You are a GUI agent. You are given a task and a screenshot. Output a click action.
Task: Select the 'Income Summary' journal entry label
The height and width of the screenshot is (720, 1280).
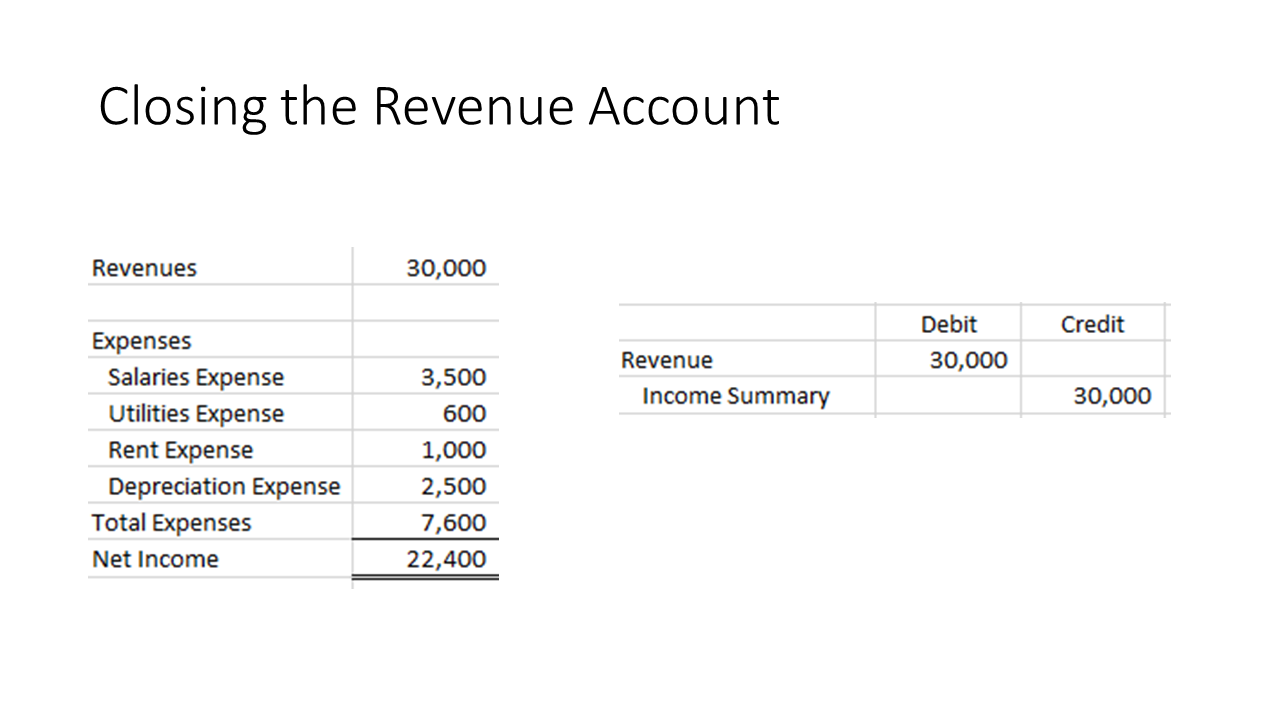click(x=736, y=396)
